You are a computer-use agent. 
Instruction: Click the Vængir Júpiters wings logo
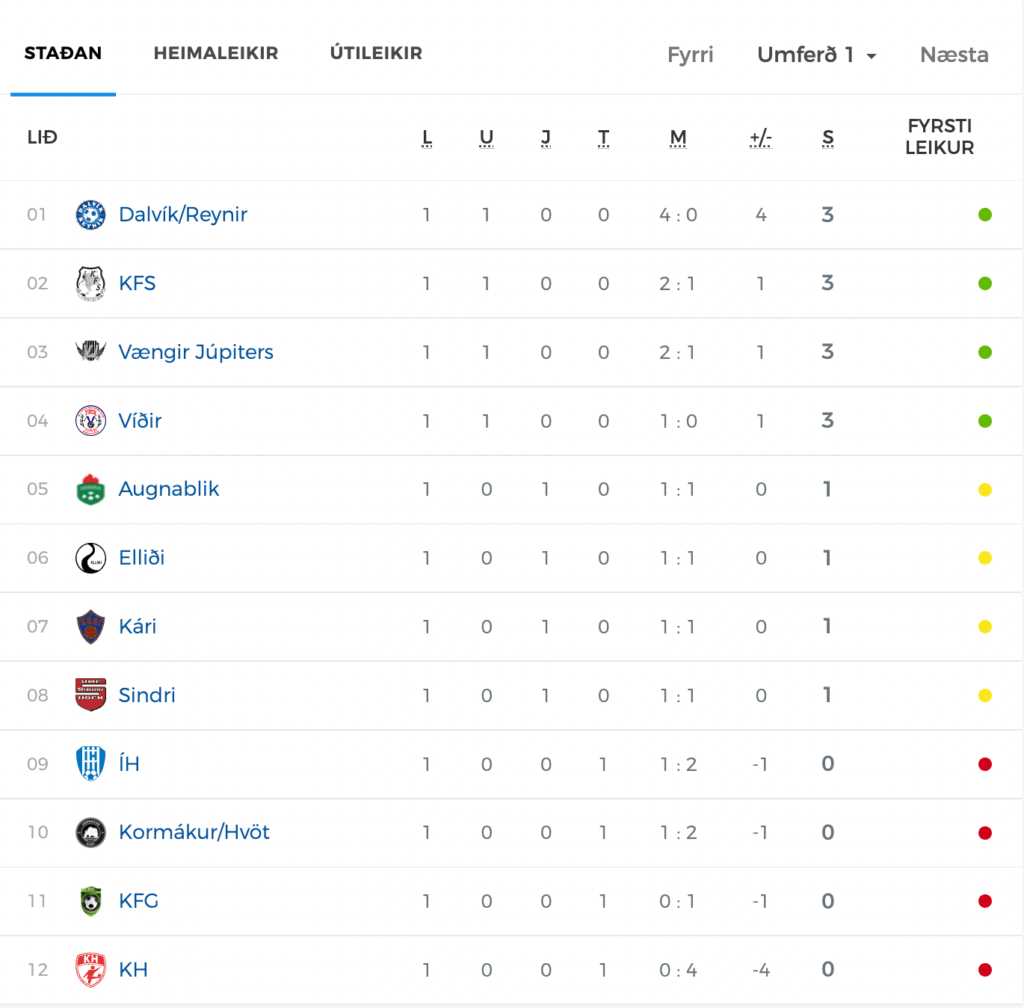tap(91, 351)
